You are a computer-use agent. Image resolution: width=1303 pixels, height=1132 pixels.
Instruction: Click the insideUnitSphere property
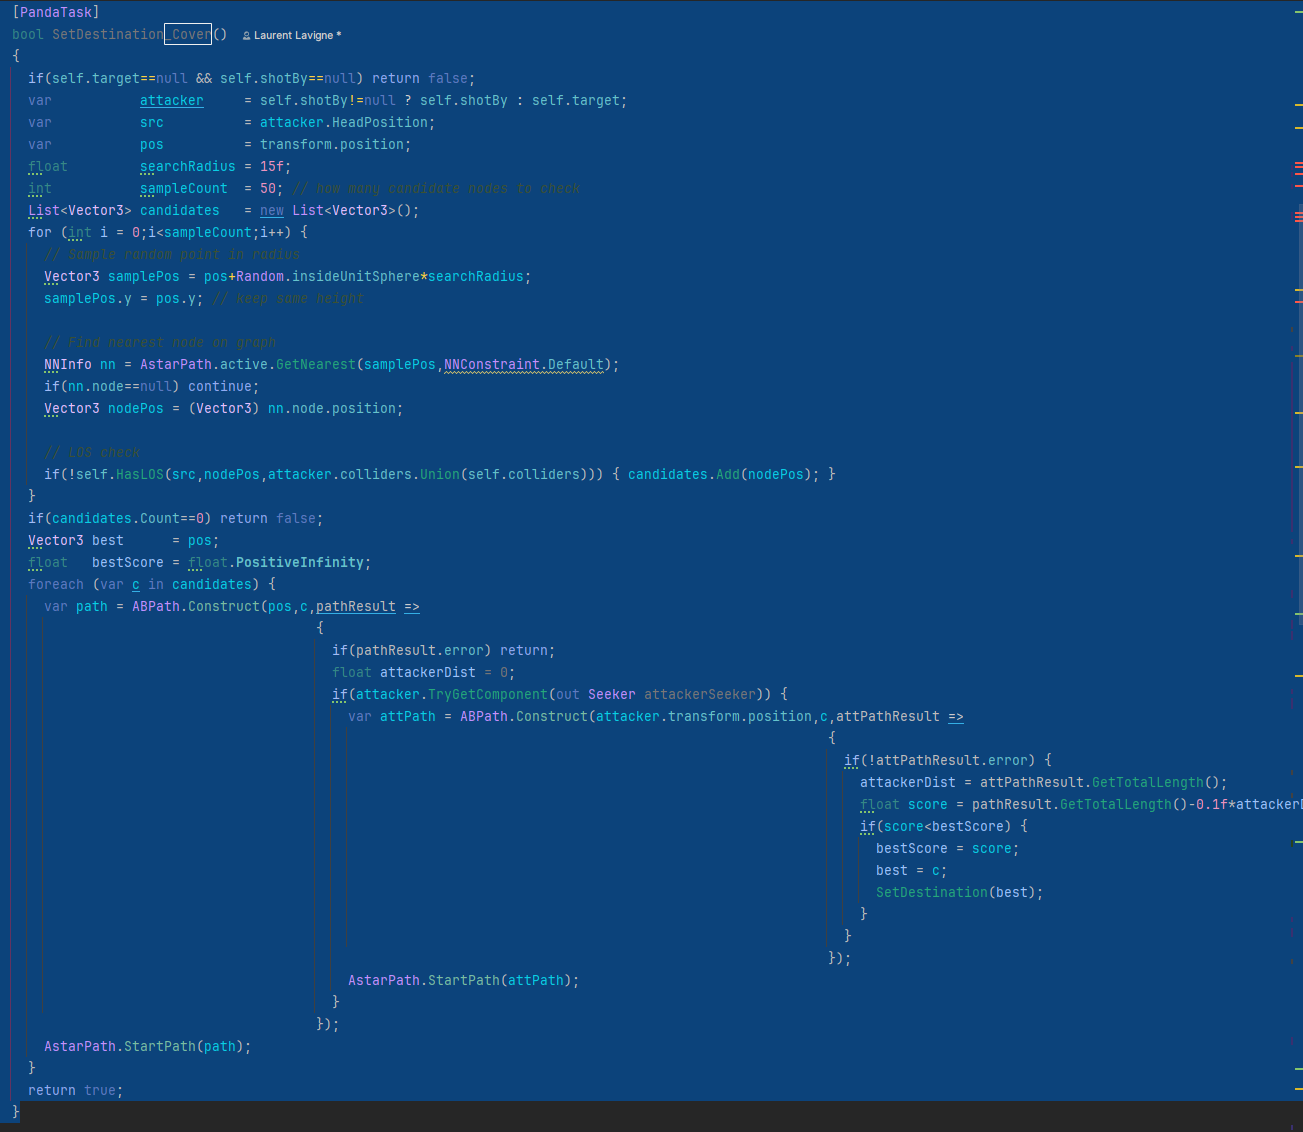(355, 277)
